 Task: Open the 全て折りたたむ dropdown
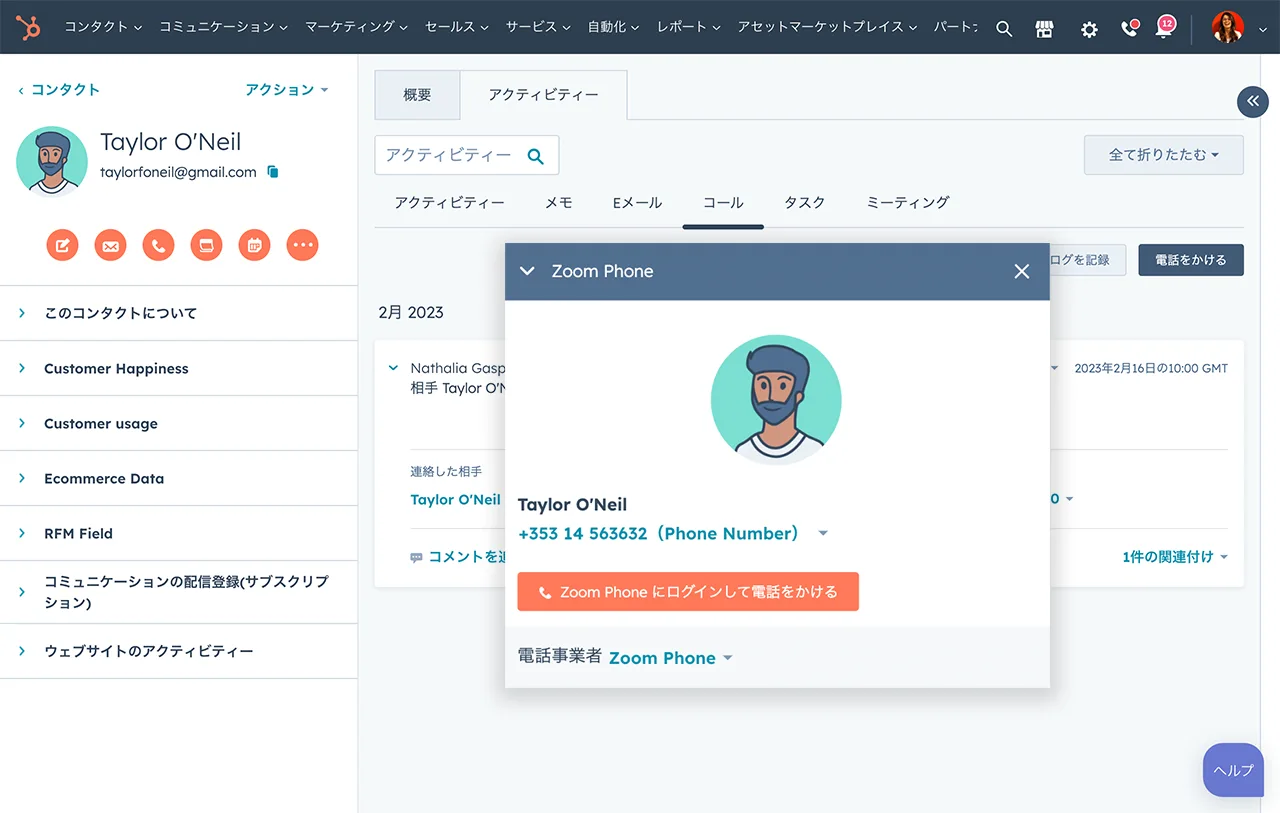pos(1164,155)
